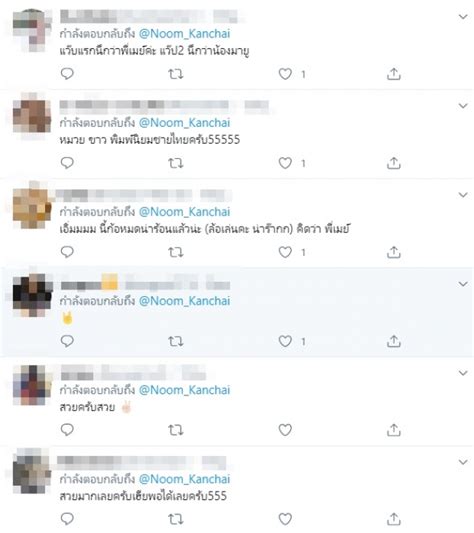This screenshot has height=533, width=474.
Task: Like the last tweet ending with 555
Action: point(285,519)
